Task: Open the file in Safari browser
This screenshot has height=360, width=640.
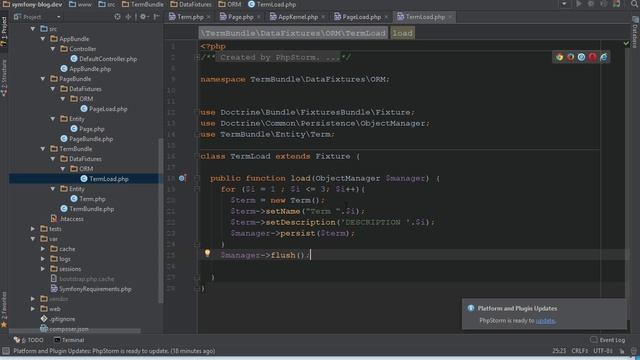Action: 581,57
